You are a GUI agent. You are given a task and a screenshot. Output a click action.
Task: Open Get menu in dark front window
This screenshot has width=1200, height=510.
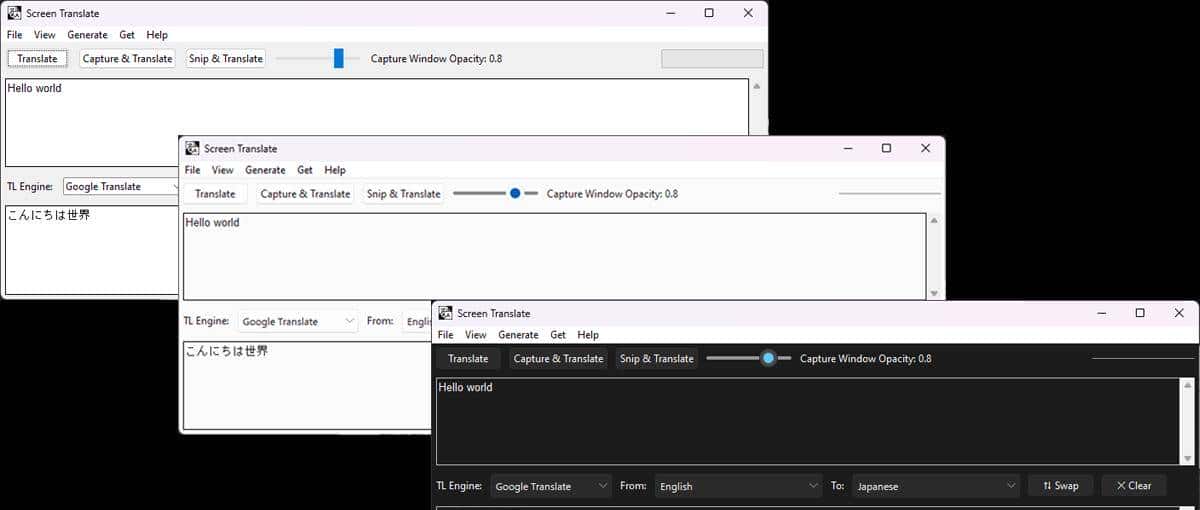click(x=558, y=335)
